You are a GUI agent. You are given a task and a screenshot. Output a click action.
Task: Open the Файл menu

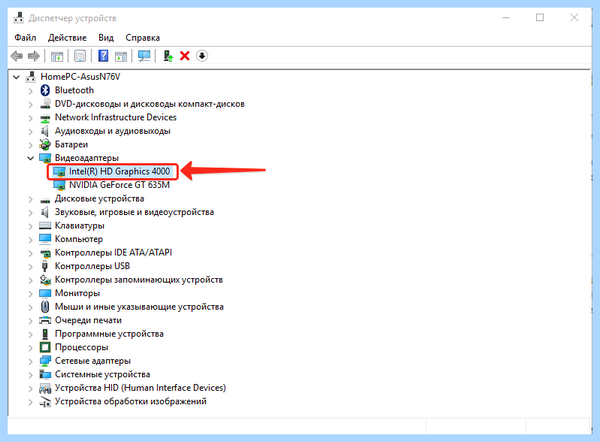(x=25, y=38)
